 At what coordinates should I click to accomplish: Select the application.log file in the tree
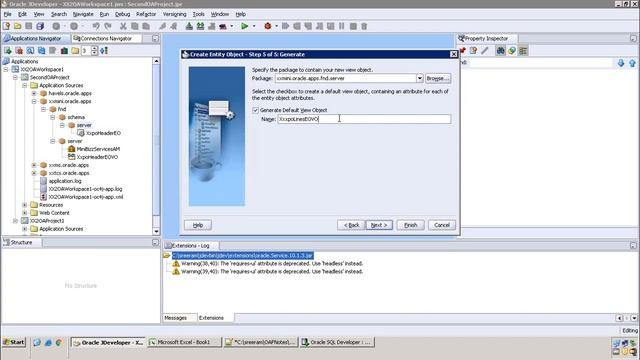pyautogui.click(x=65, y=181)
